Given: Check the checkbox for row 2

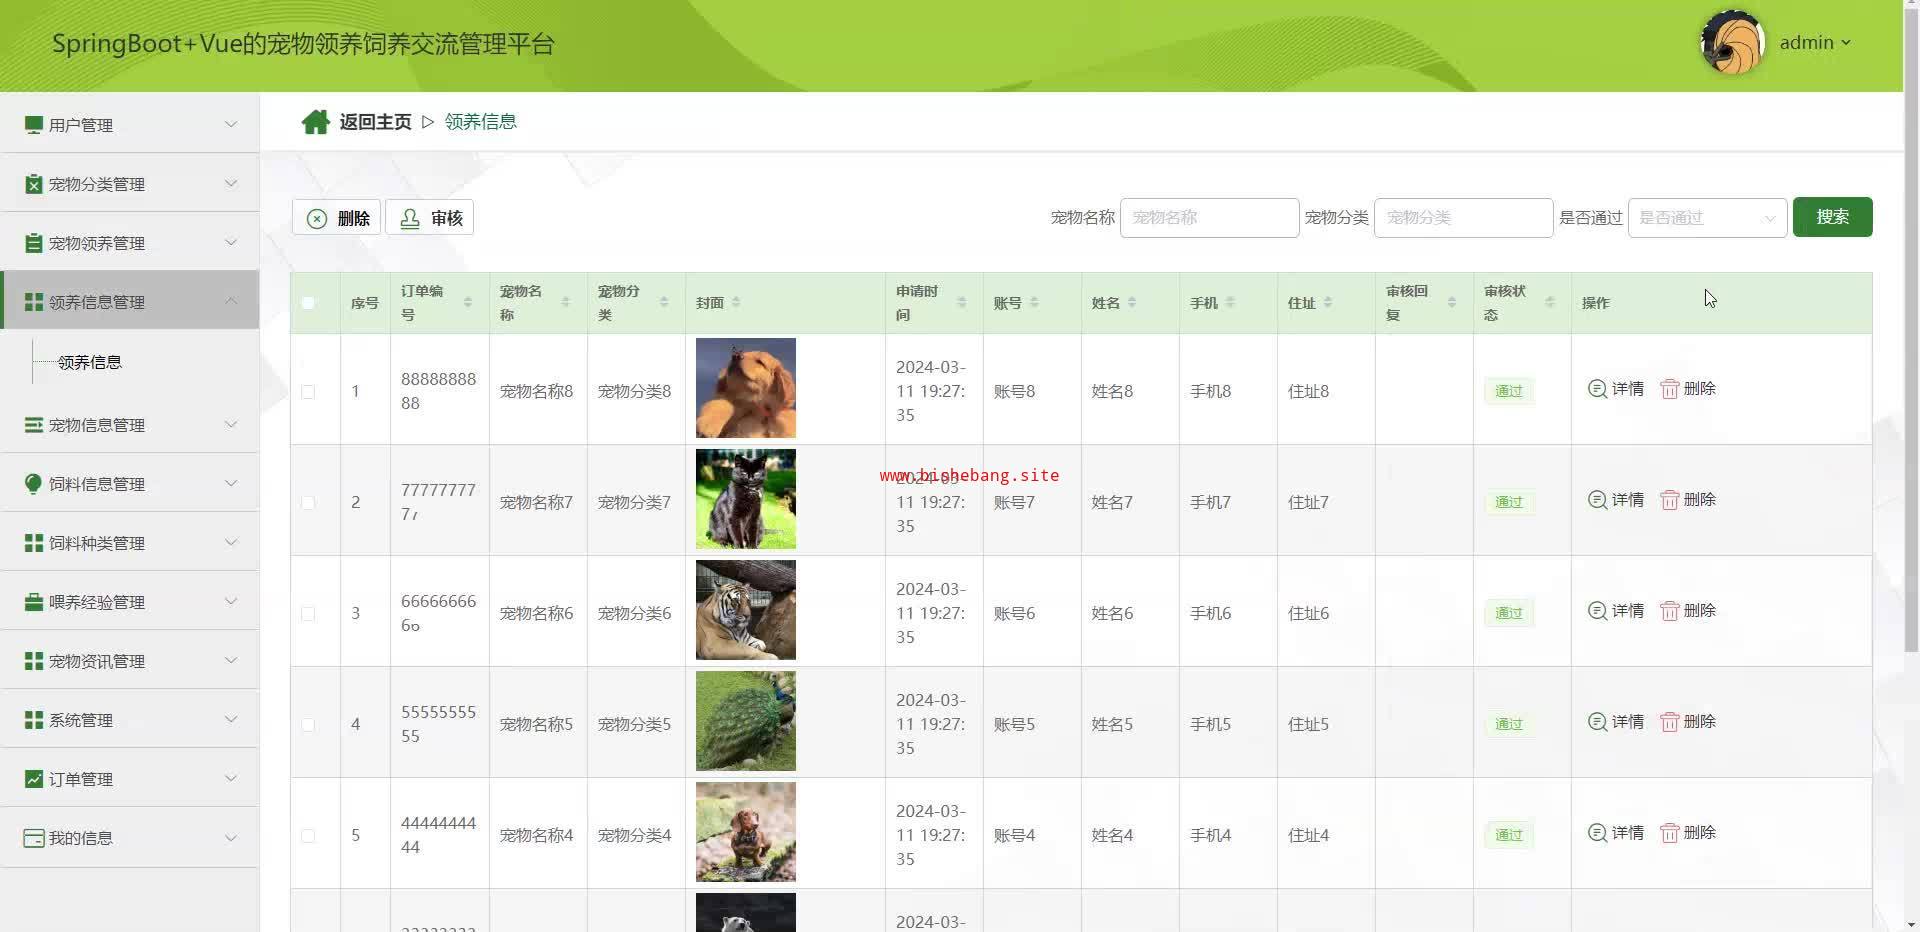Looking at the screenshot, I should click(x=308, y=503).
